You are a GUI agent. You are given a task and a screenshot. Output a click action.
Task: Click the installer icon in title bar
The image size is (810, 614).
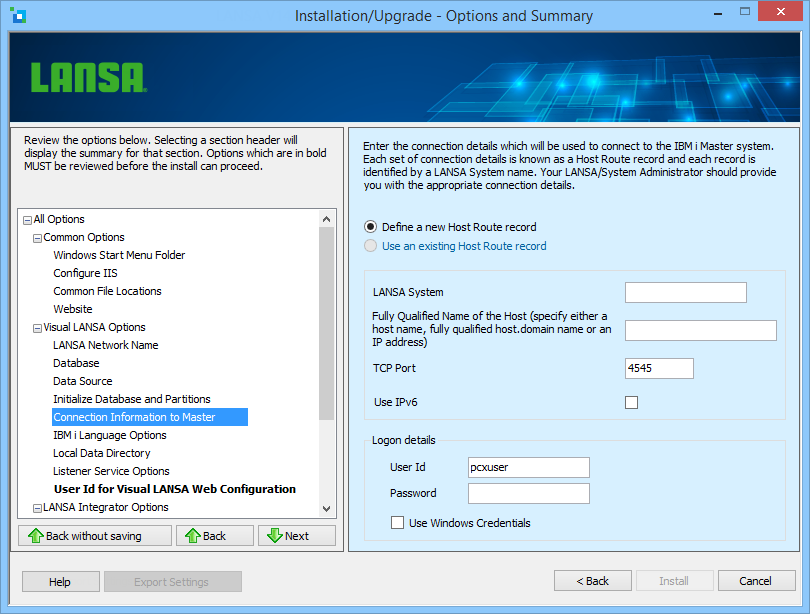tap(18, 15)
